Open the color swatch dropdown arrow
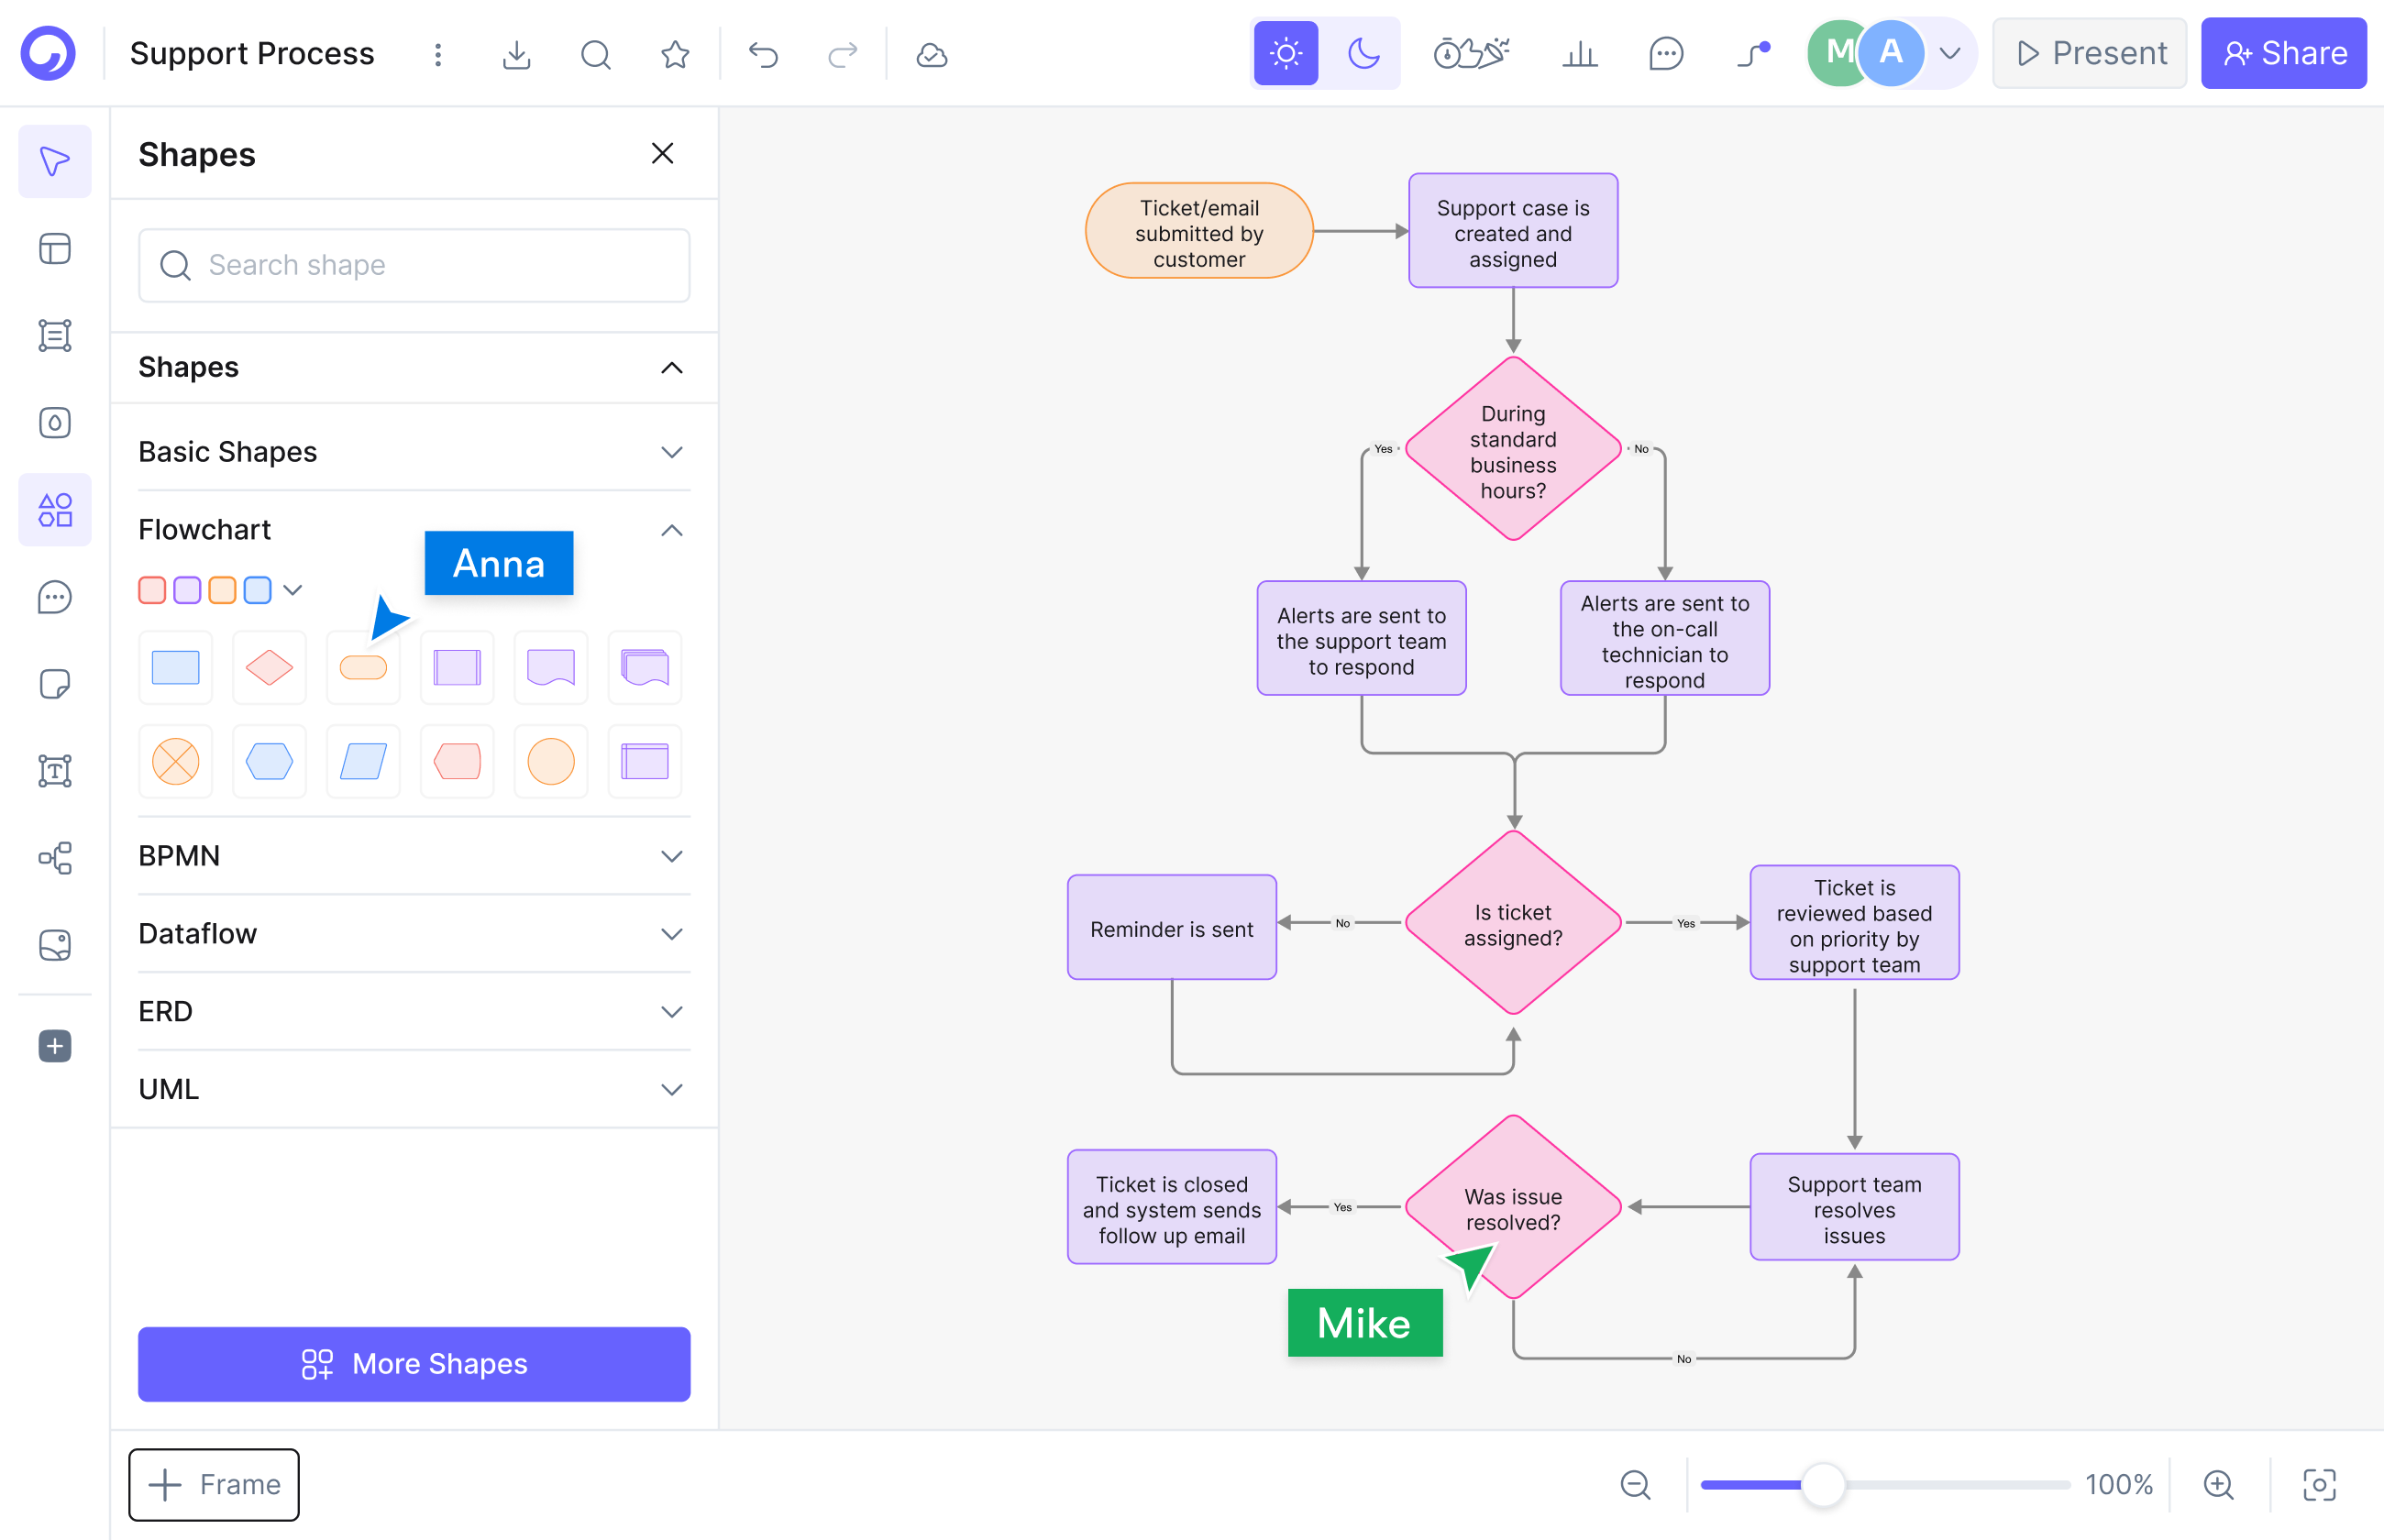 tap(292, 590)
